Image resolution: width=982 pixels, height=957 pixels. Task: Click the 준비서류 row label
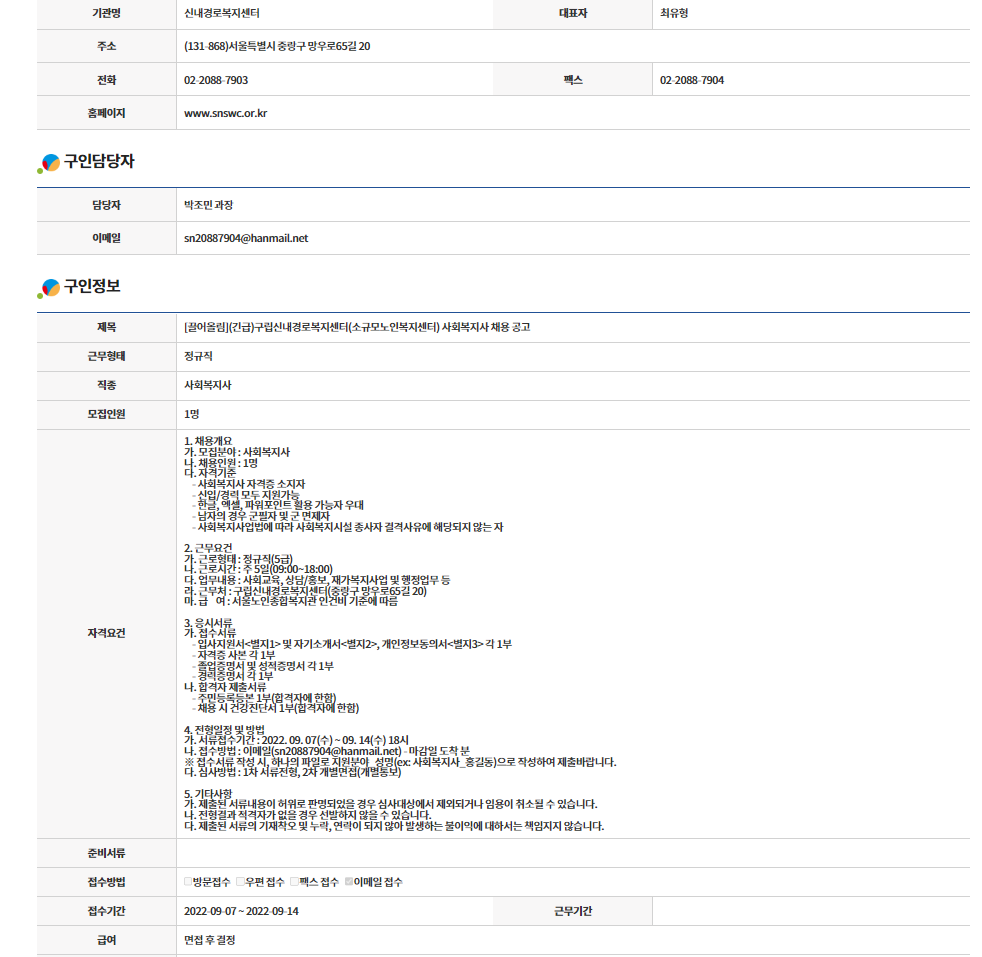[x=106, y=853]
